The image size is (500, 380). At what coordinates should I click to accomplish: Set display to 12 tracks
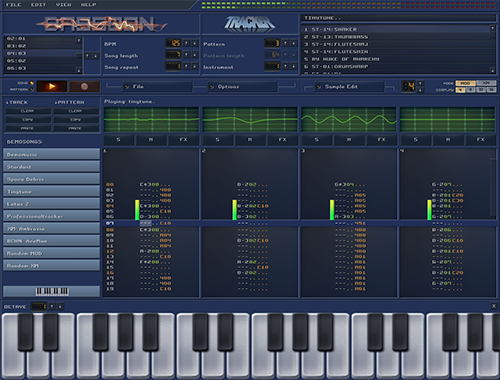tap(481, 90)
